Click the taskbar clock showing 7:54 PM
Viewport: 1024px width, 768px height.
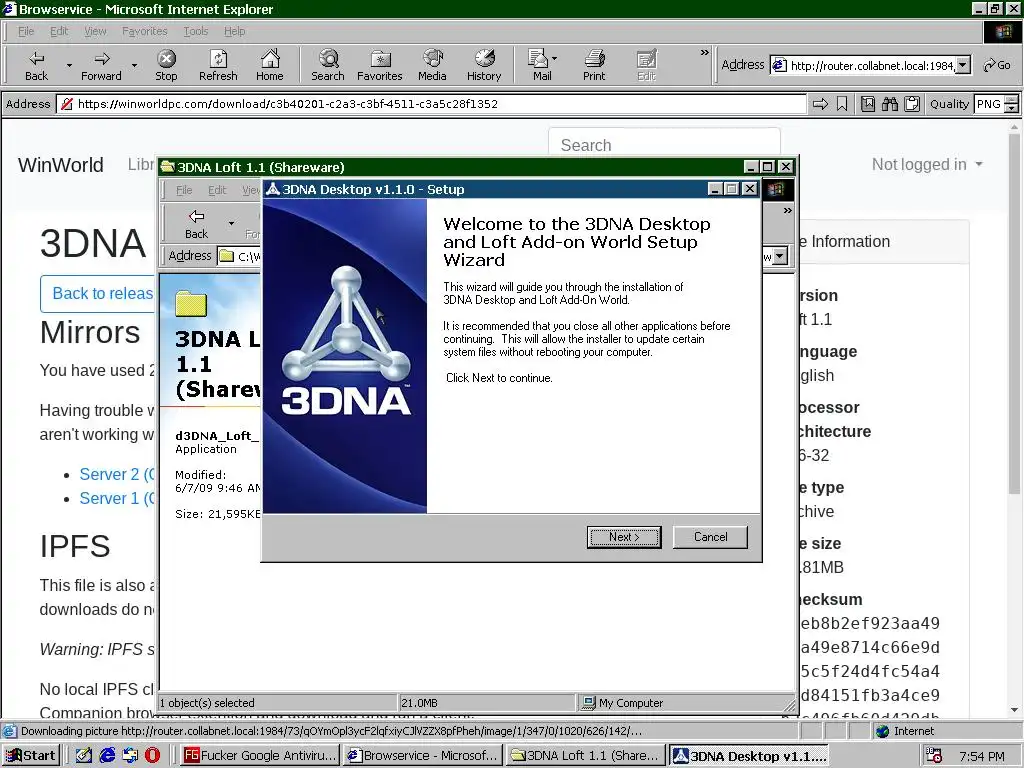click(982, 756)
